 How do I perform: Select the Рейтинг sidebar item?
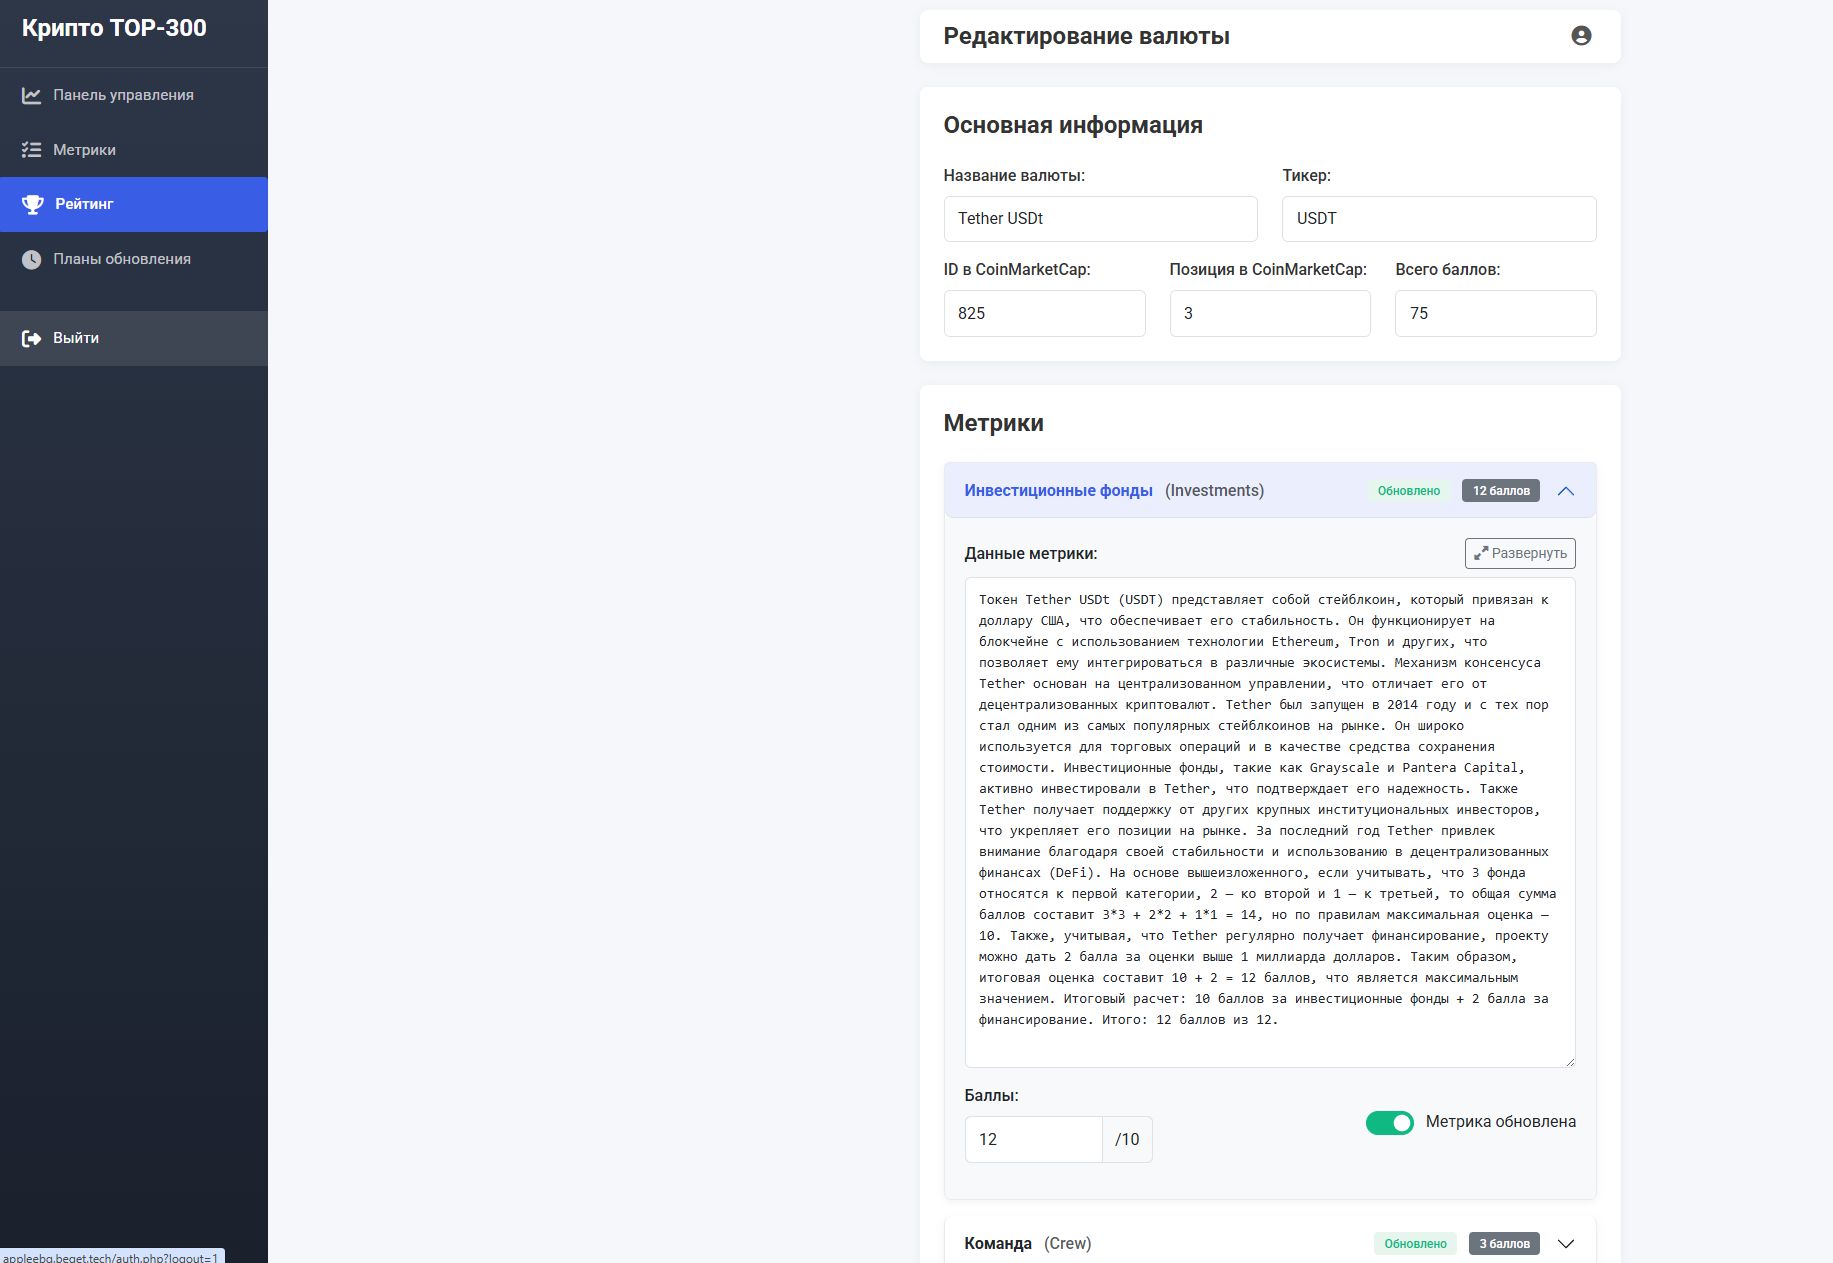coord(134,204)
